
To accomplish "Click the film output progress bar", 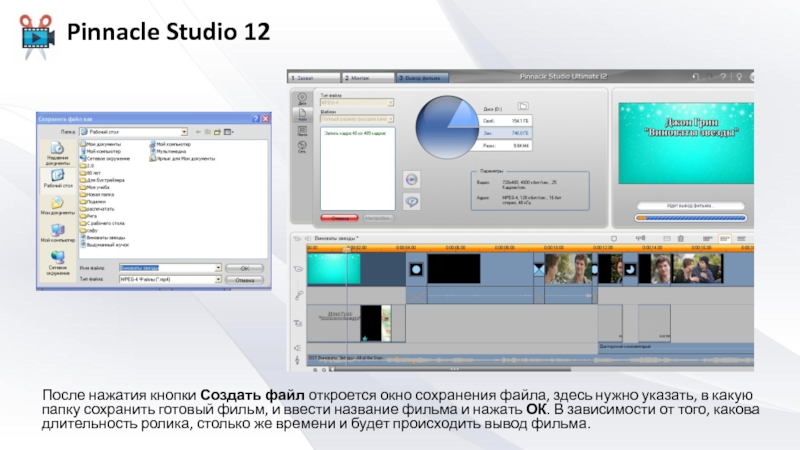I will 691,218.
